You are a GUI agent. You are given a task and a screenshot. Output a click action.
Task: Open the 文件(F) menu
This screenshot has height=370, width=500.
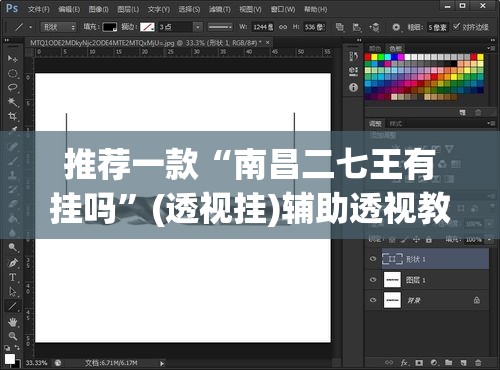(x=39, y=9)
